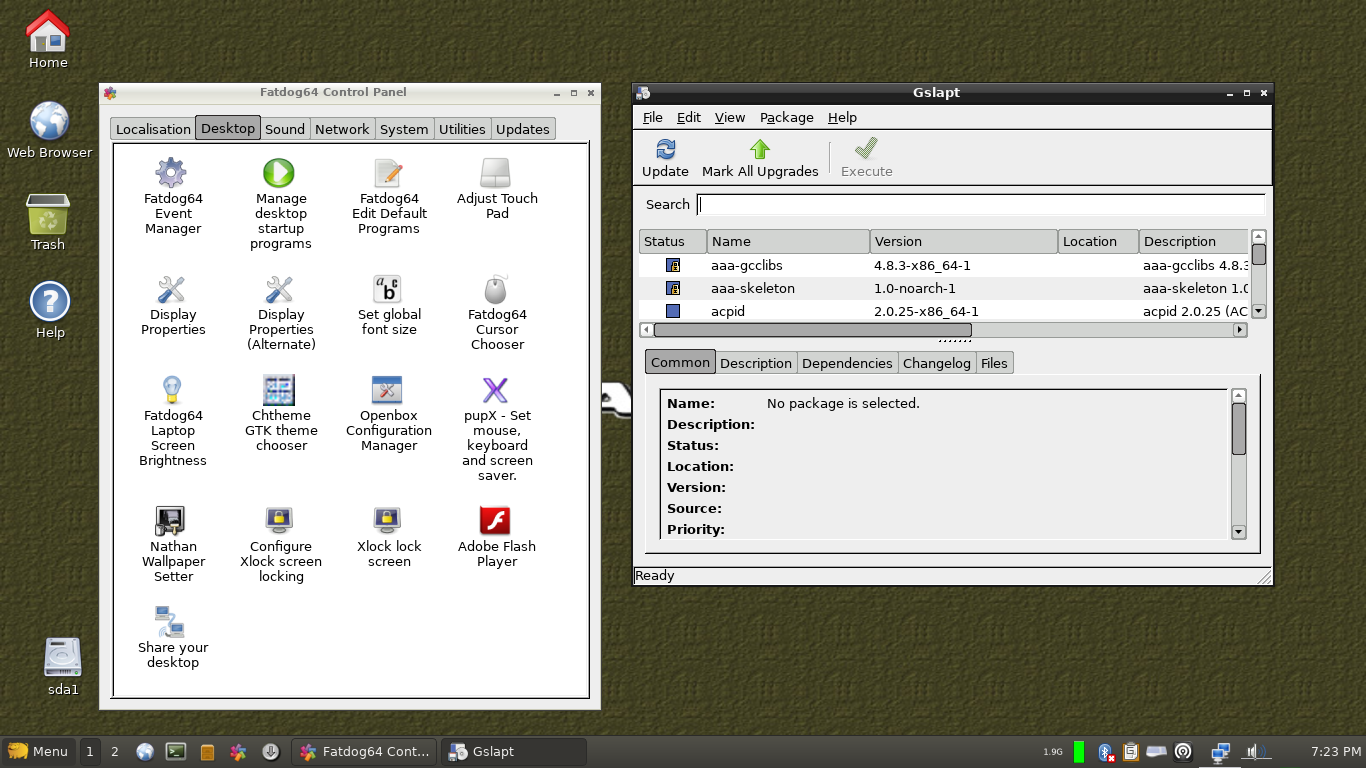The height and width of the screenshot is (768, 1366).
Task: Switch to virtual desktop 2 in taskbar
Action: (x=115, y=752)
